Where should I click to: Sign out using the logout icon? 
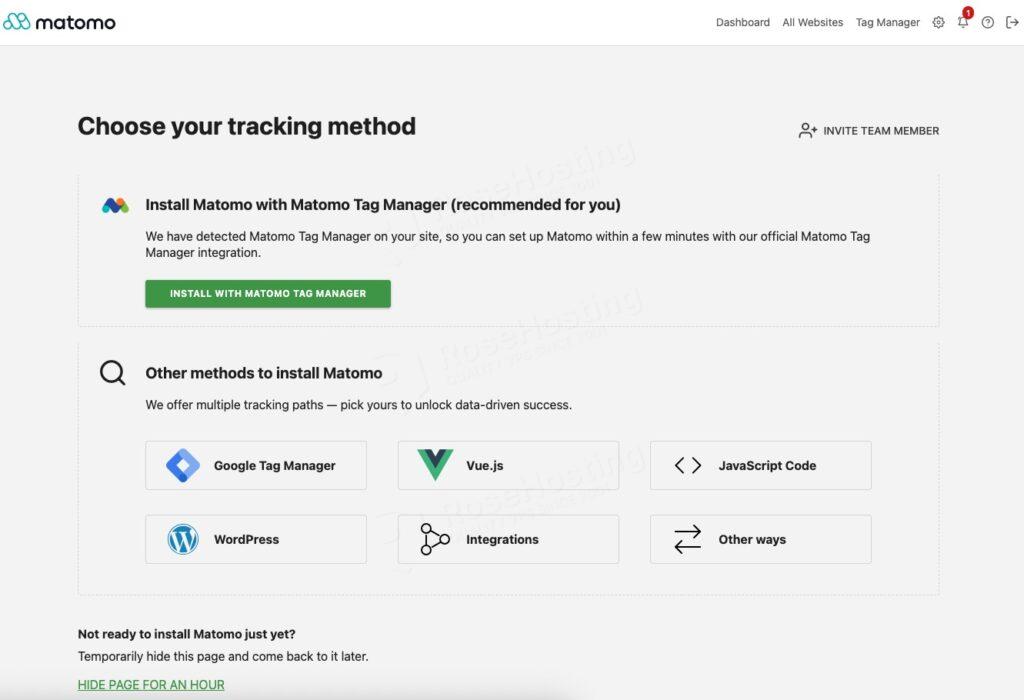click(1012, 22)
